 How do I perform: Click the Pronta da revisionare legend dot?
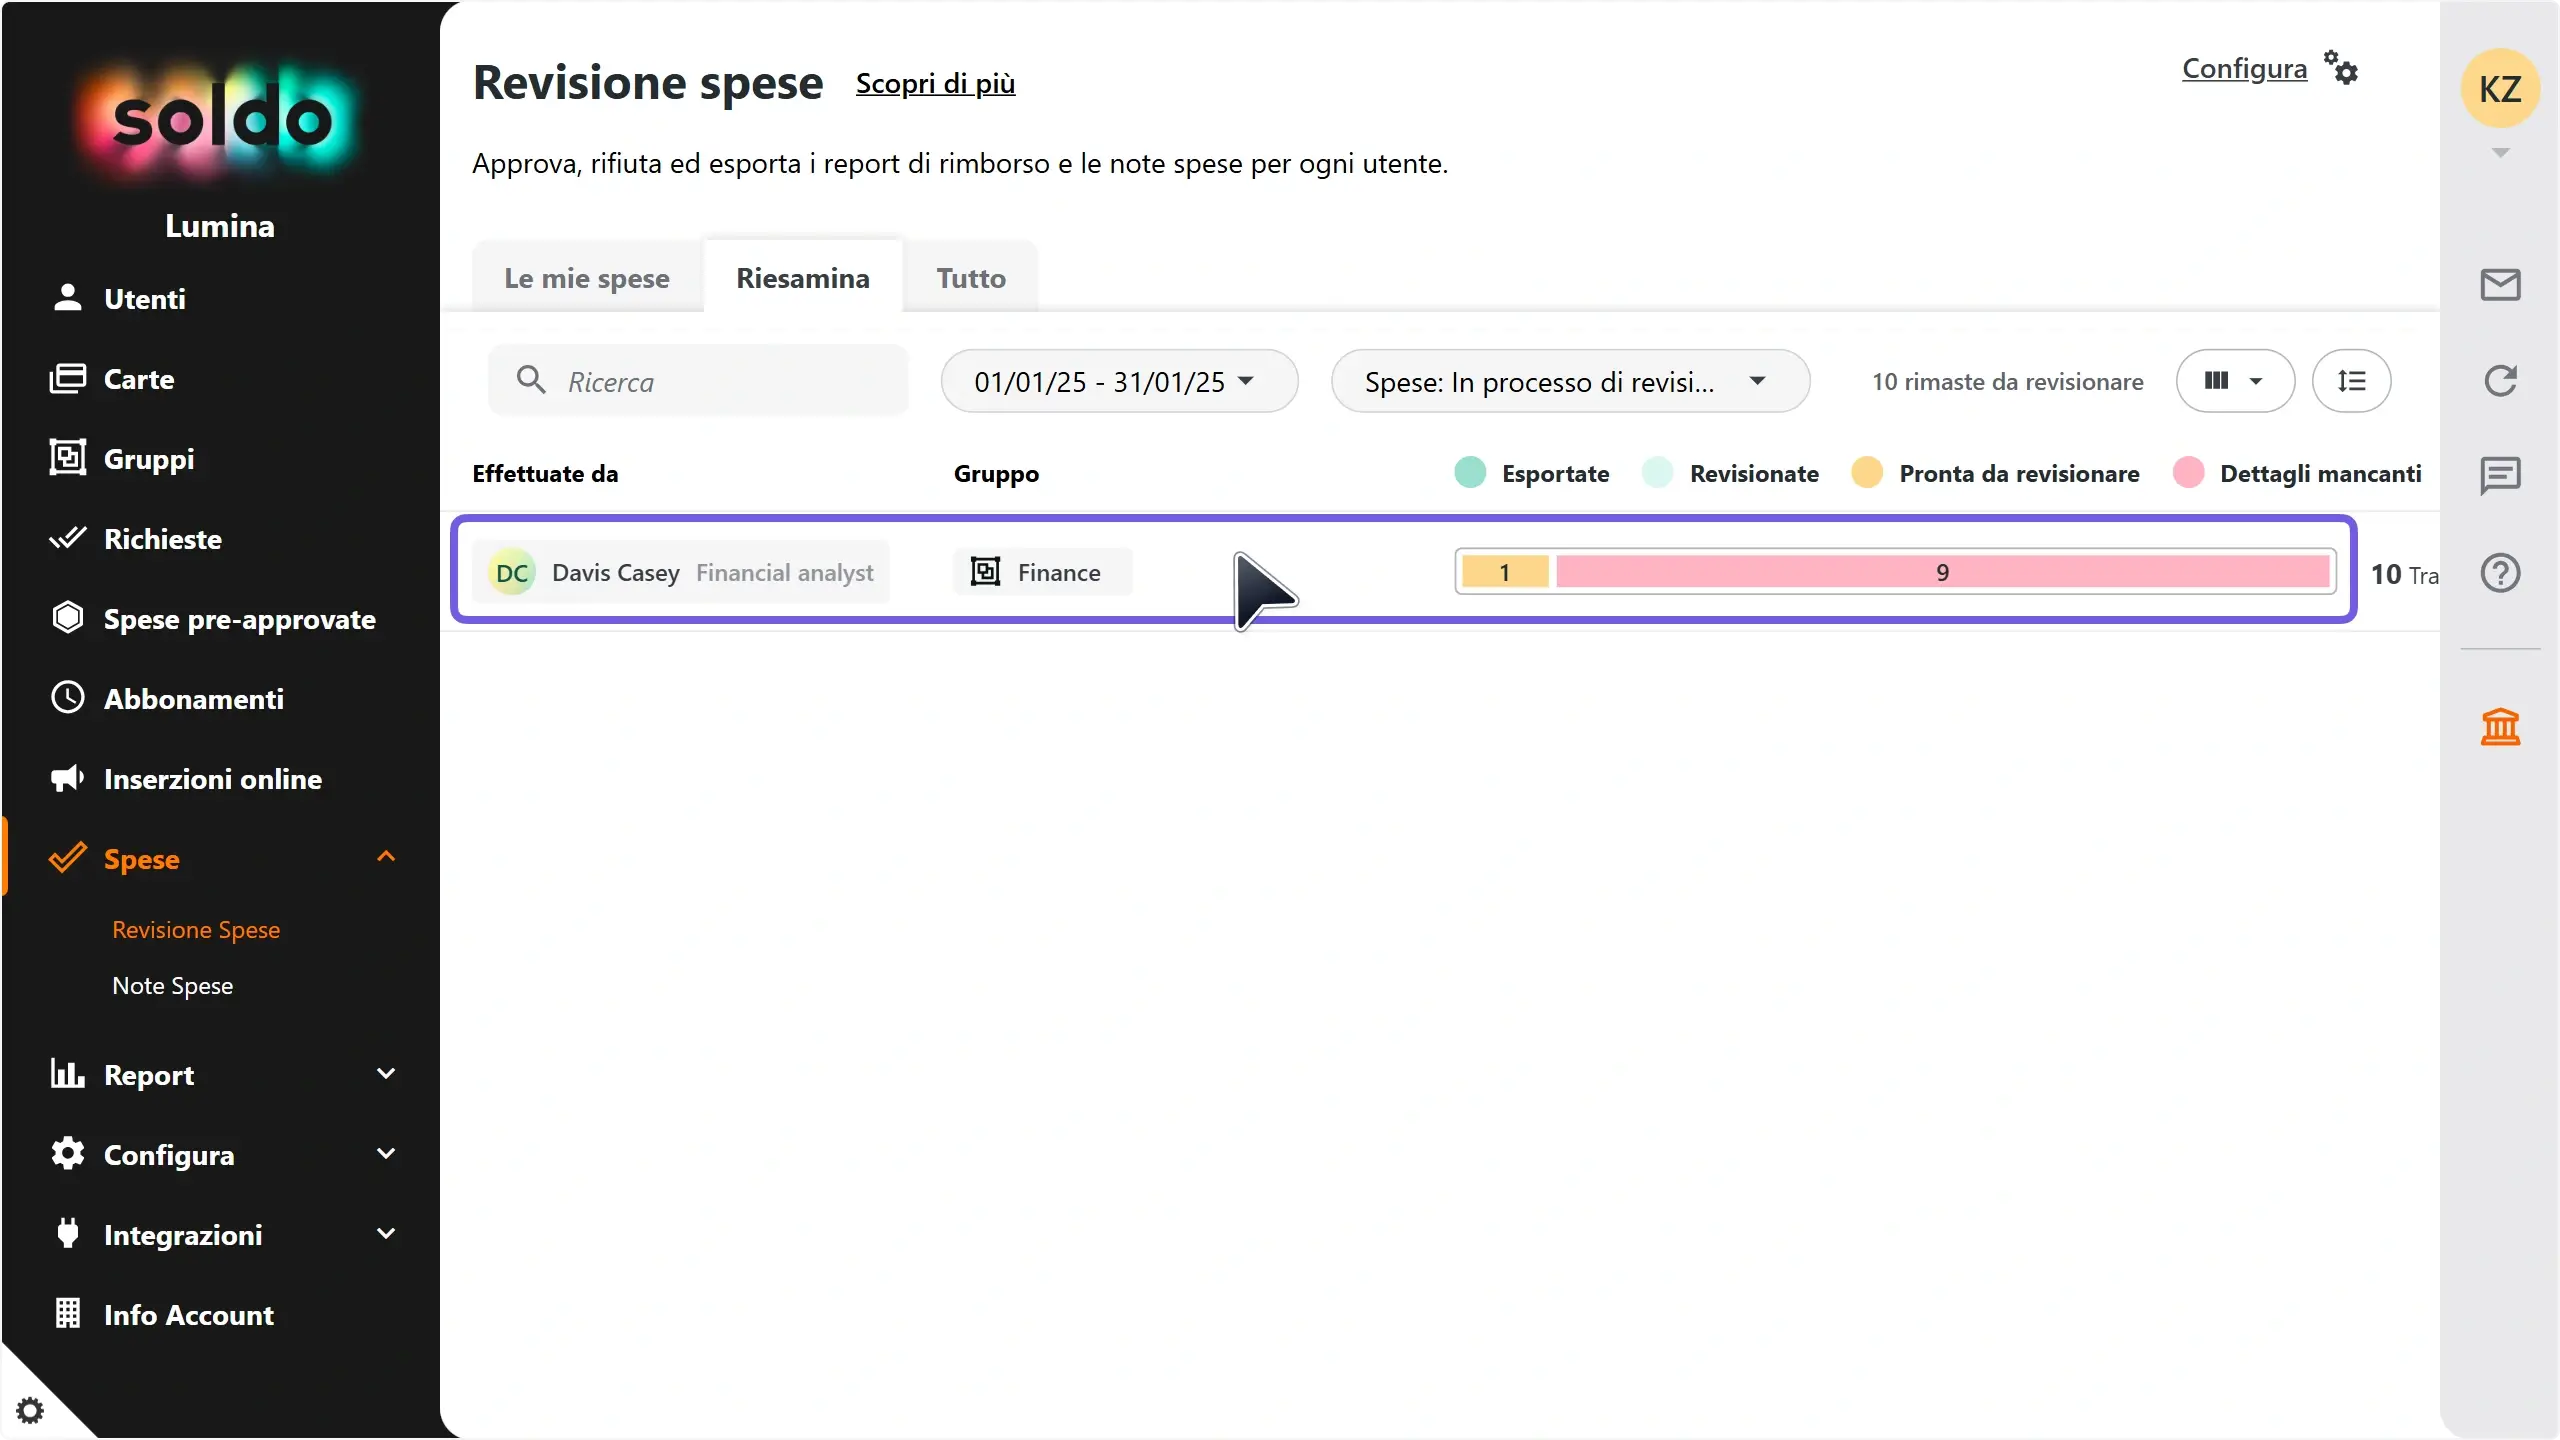(1867, 473)
